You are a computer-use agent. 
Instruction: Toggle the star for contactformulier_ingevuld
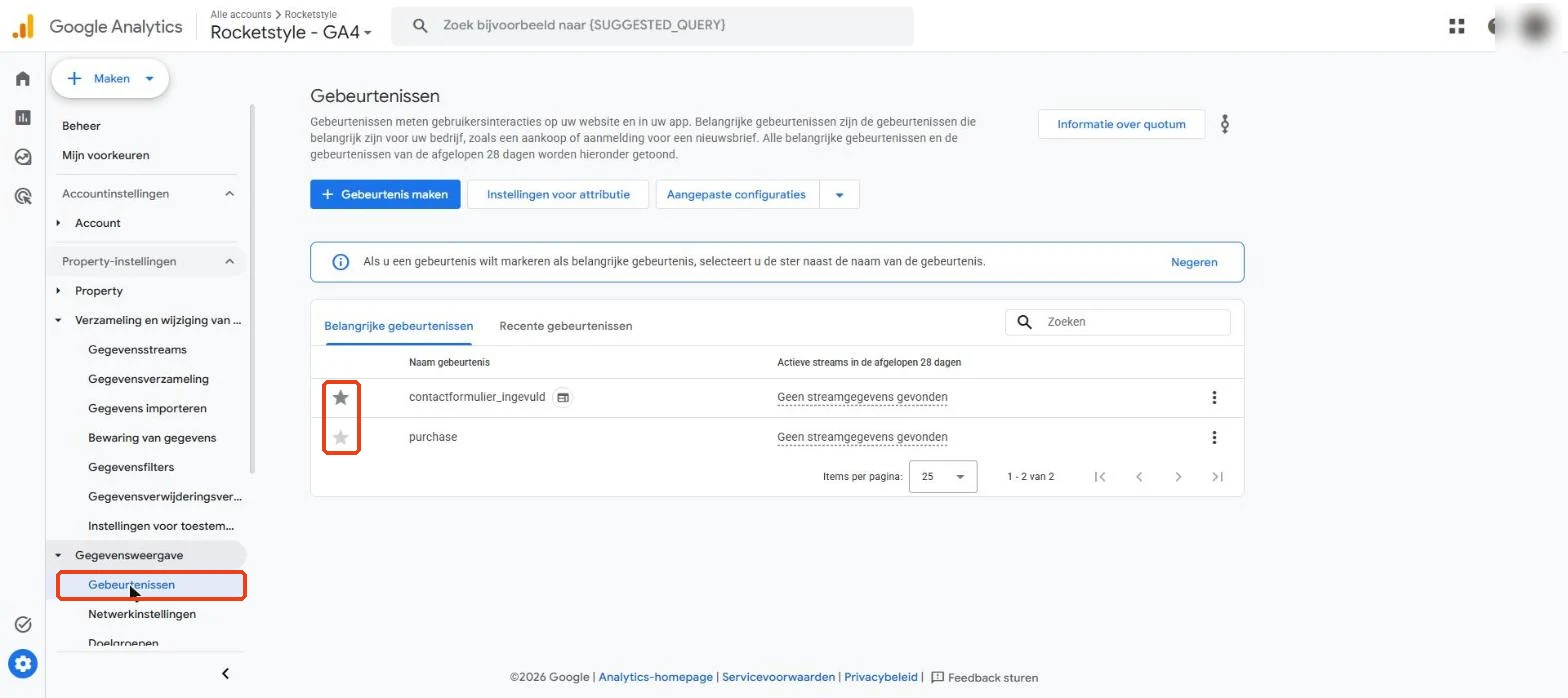[341, 397]
